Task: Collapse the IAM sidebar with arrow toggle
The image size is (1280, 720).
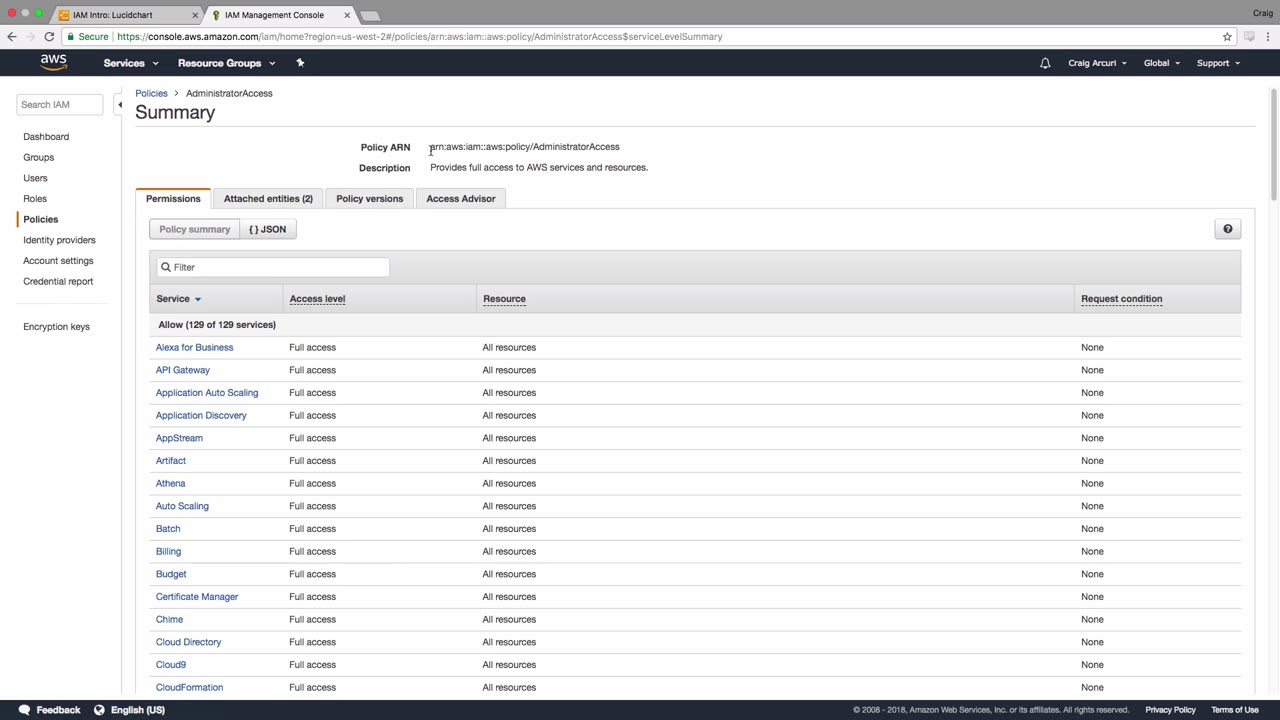Action: pyautogui.click(x=120, y=104)
